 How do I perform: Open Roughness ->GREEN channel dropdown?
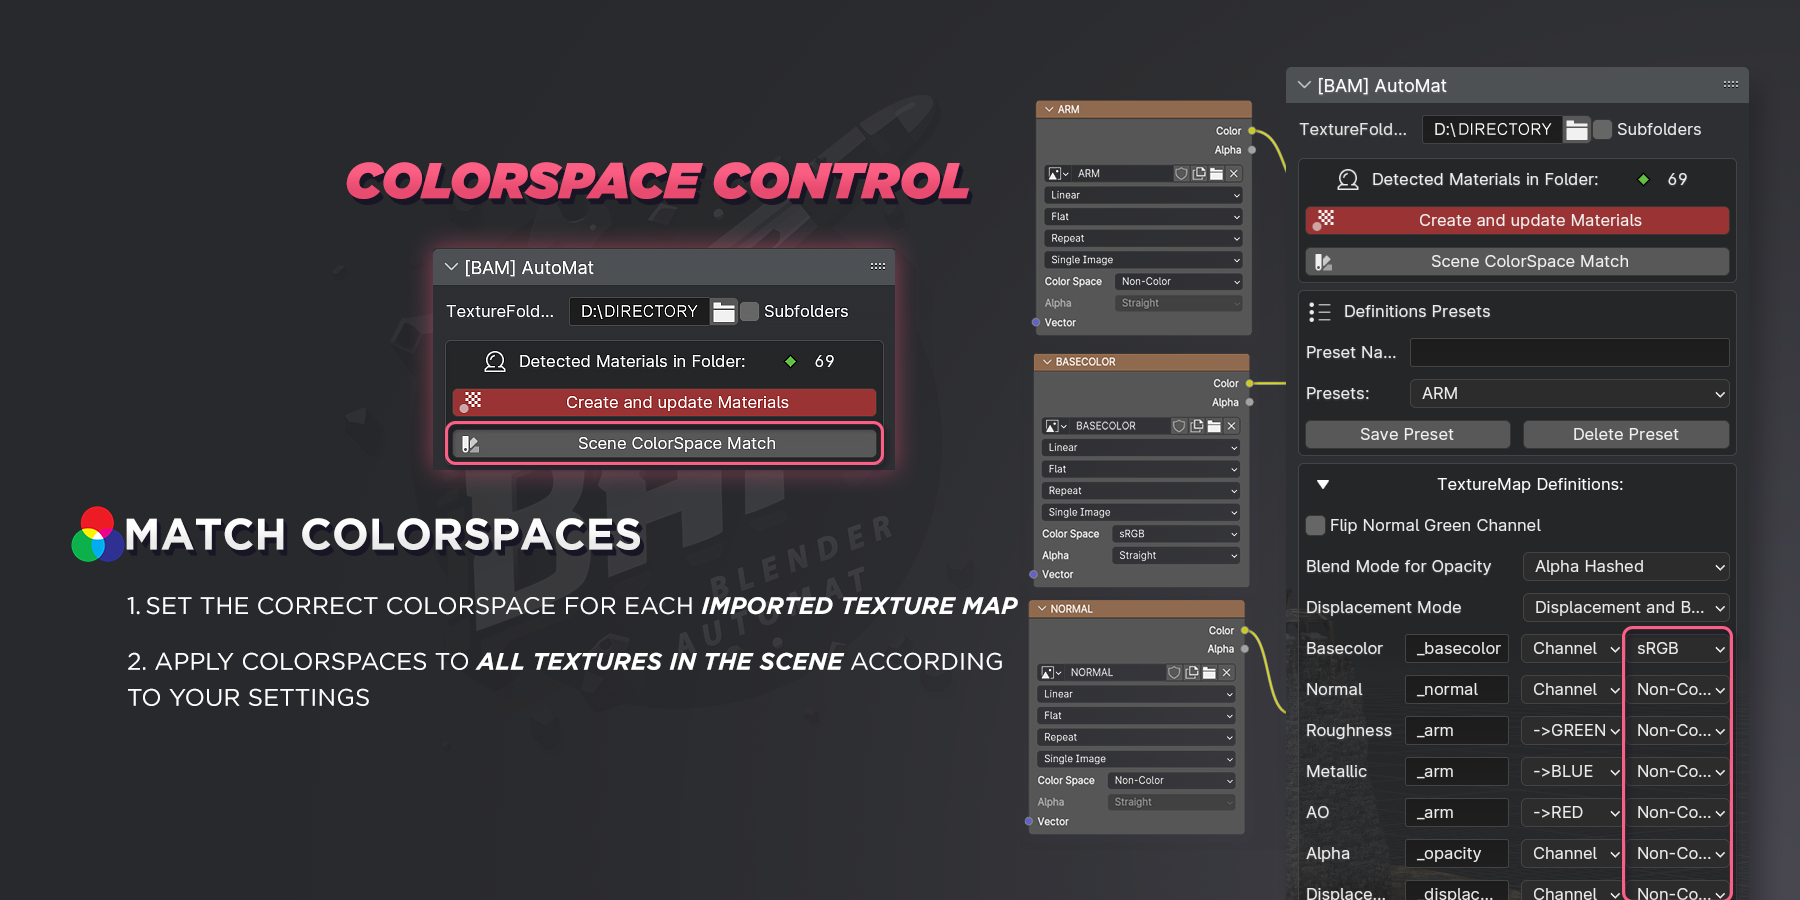[1571, 731]
